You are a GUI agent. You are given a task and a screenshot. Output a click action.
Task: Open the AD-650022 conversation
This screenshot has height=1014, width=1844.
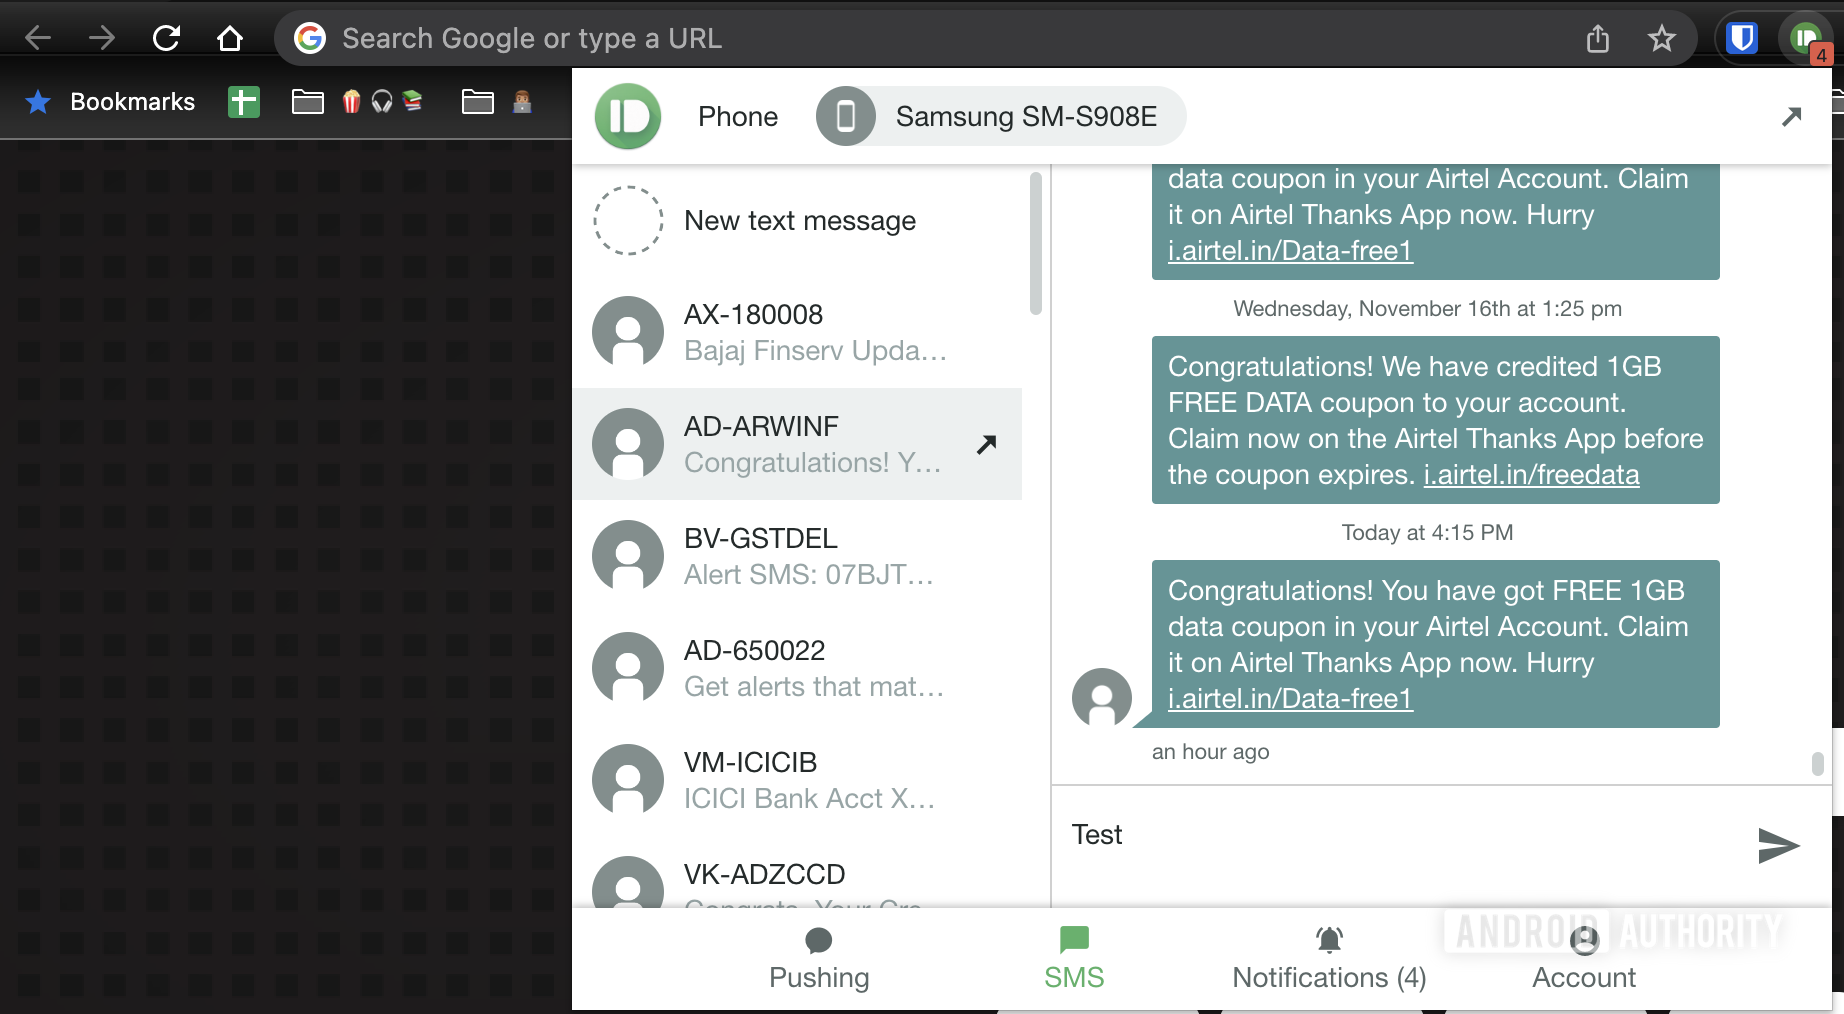797,668
